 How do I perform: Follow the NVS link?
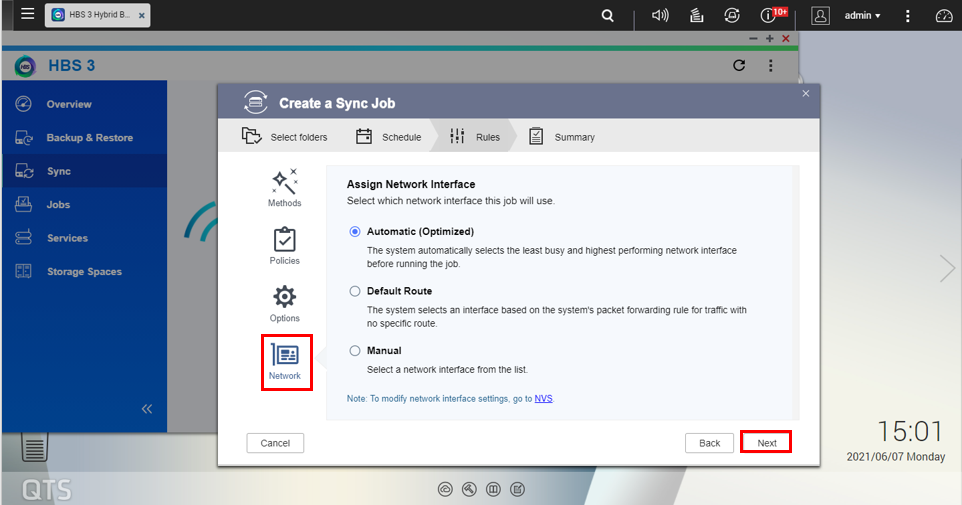point(543,398)
